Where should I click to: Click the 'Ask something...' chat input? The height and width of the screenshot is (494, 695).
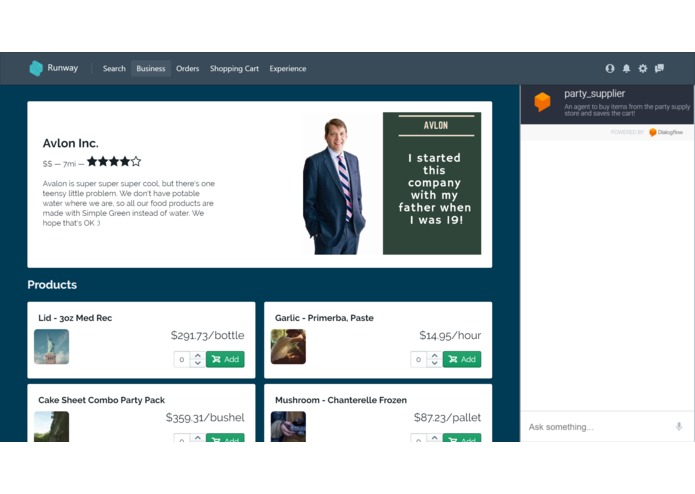(x=598, y=427)
